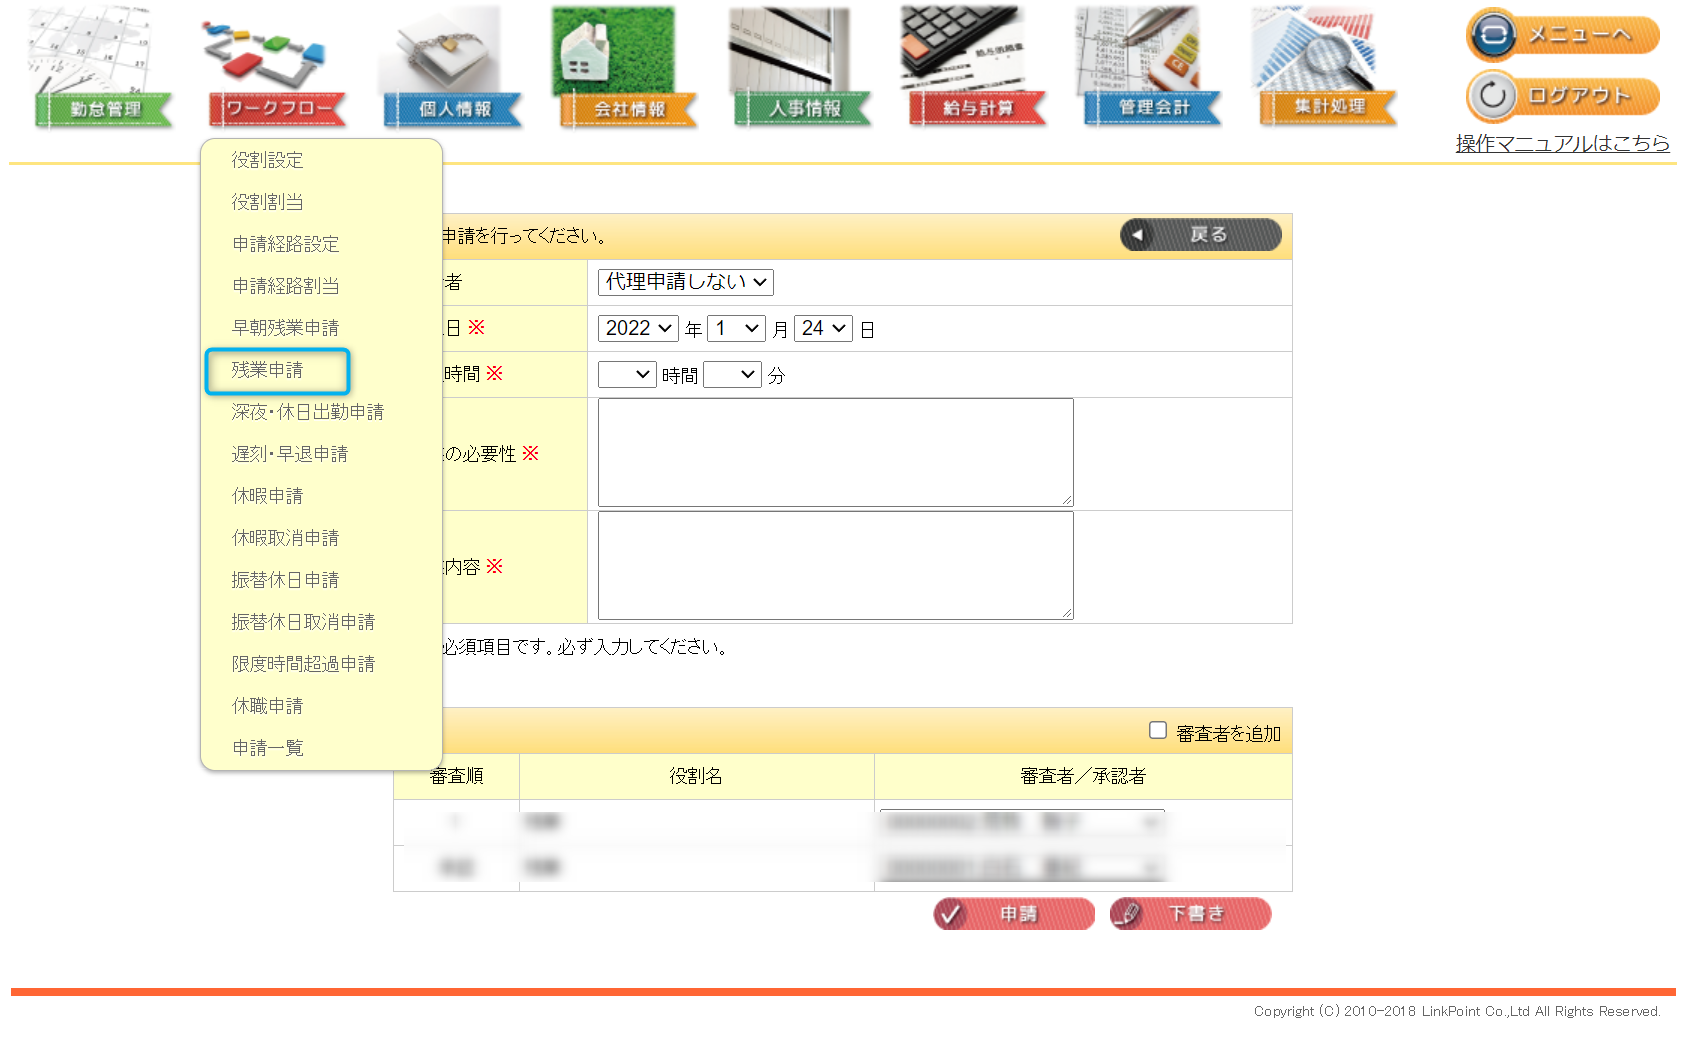Screen dimensions: 1707x1042
Task: Click the 必要性 reason text area
Action: 835,453
